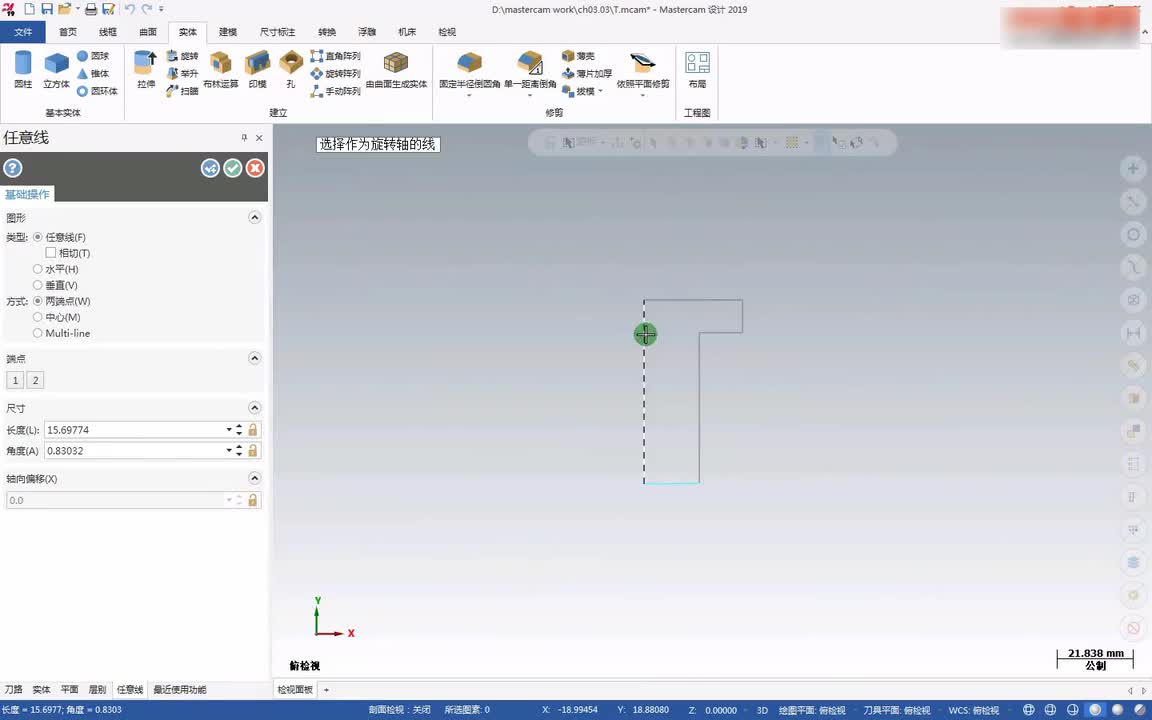Start the 举升 loft command

pos(182,73)
